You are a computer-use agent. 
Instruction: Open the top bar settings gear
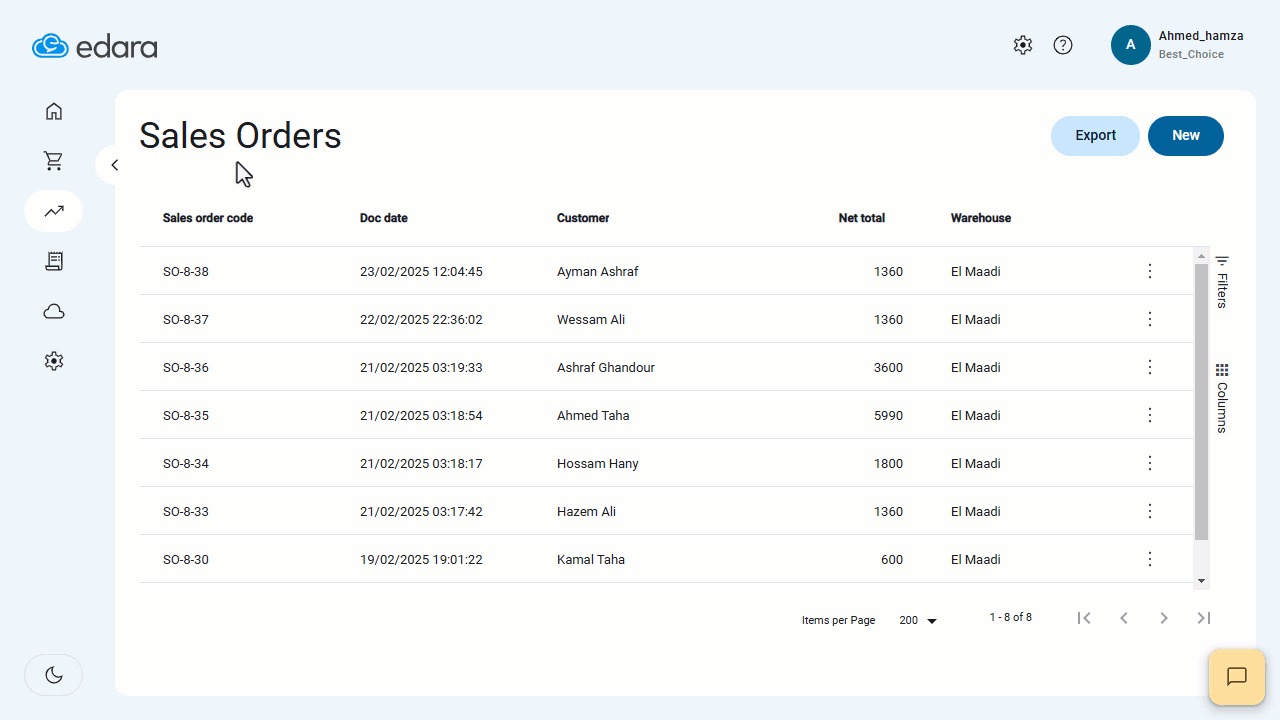coord(1022,45)
